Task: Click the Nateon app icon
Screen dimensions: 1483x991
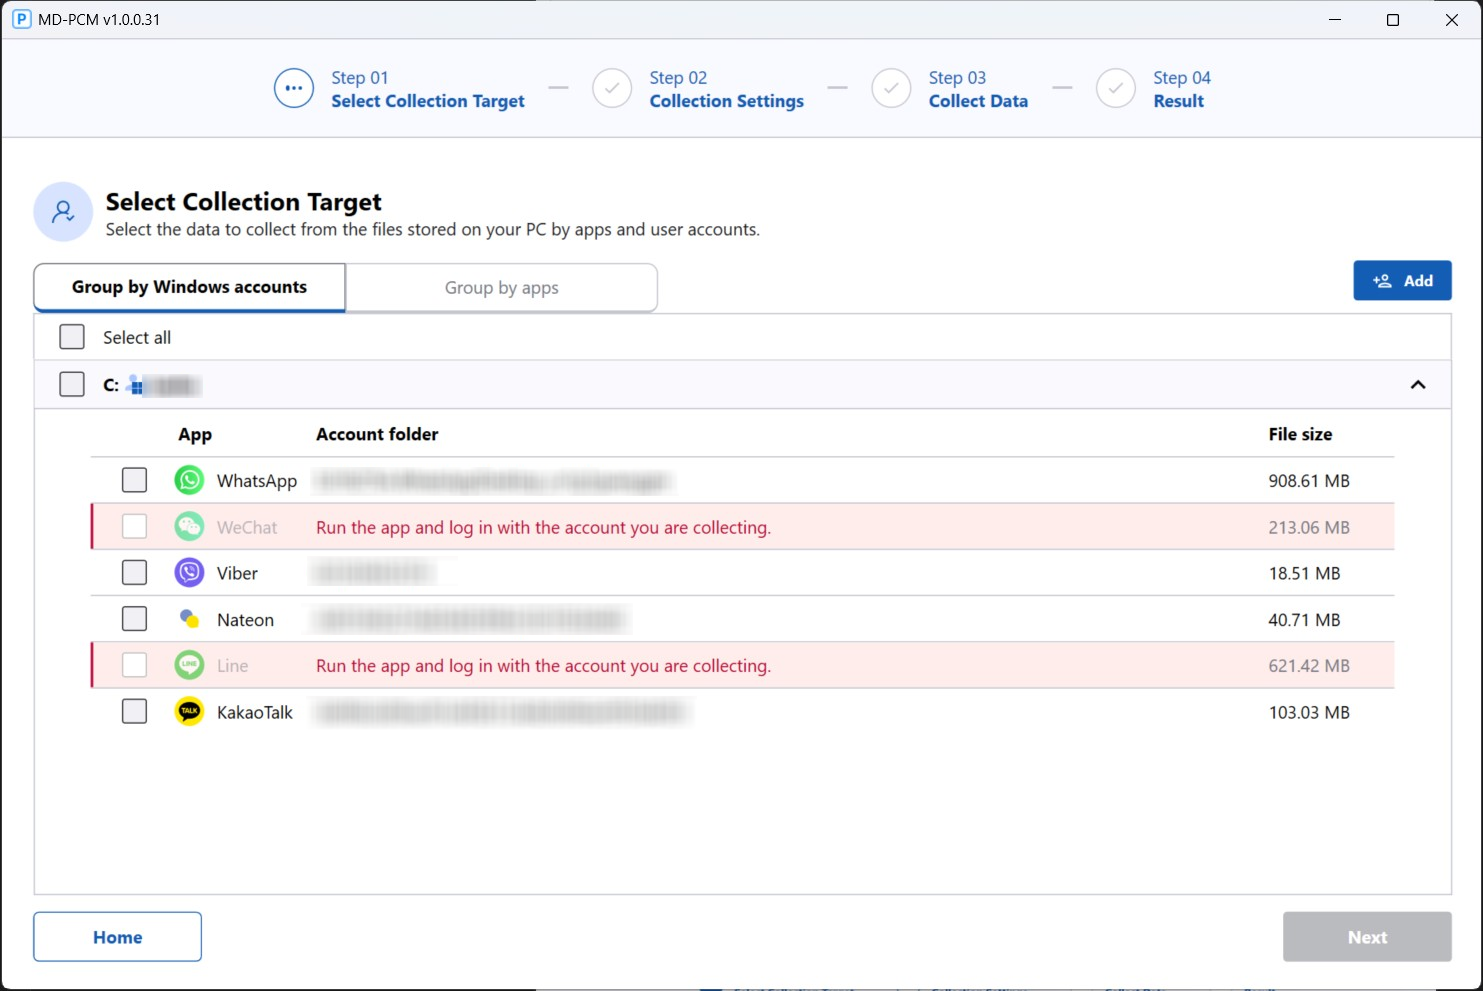Action: pyautogui.click(x=189, y=619)
